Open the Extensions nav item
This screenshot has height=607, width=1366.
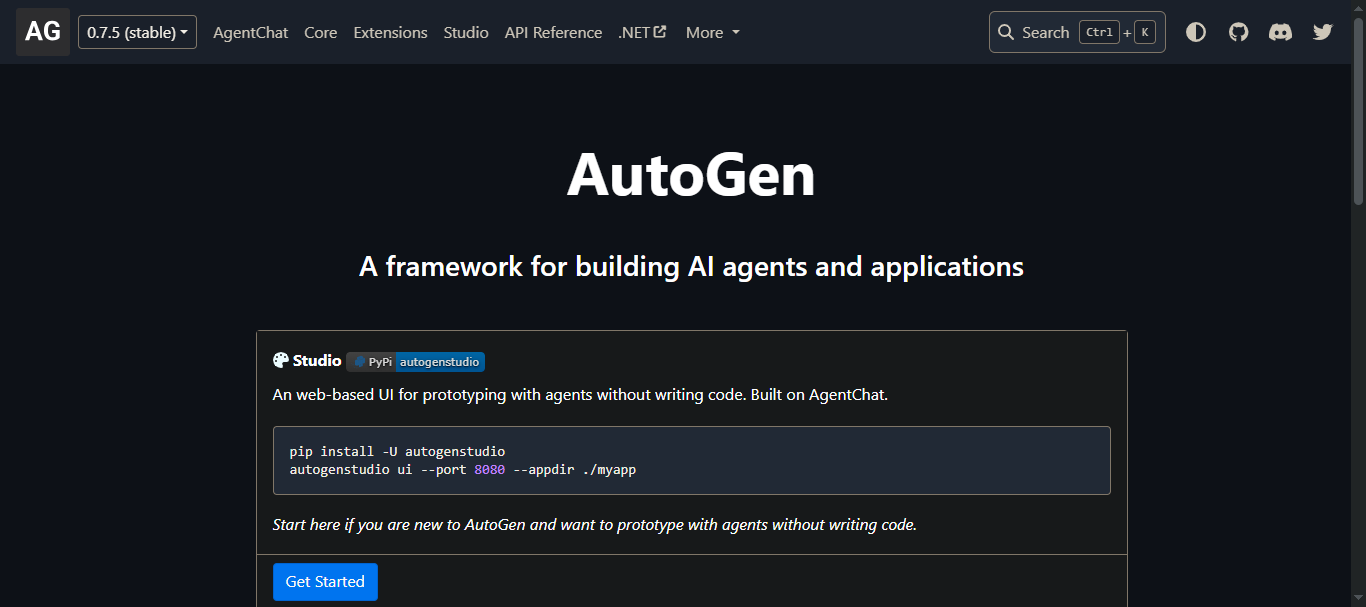(390, 32)
